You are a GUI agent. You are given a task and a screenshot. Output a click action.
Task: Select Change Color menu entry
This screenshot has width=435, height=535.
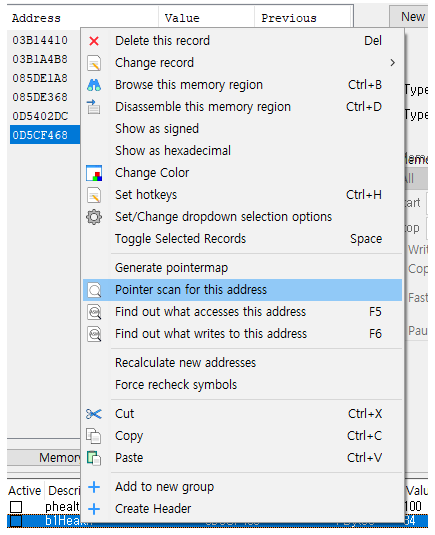pos(243,173)
